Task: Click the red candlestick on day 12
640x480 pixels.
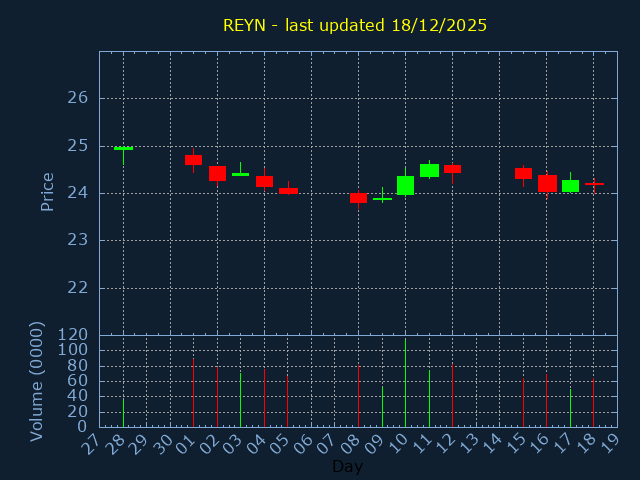Action: point(452,169)
